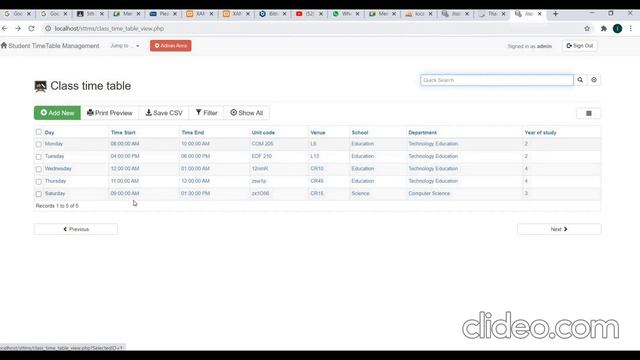Click the Science school cell
The height and width of the screenshot is (360, 640).
[x=360, y=193]
